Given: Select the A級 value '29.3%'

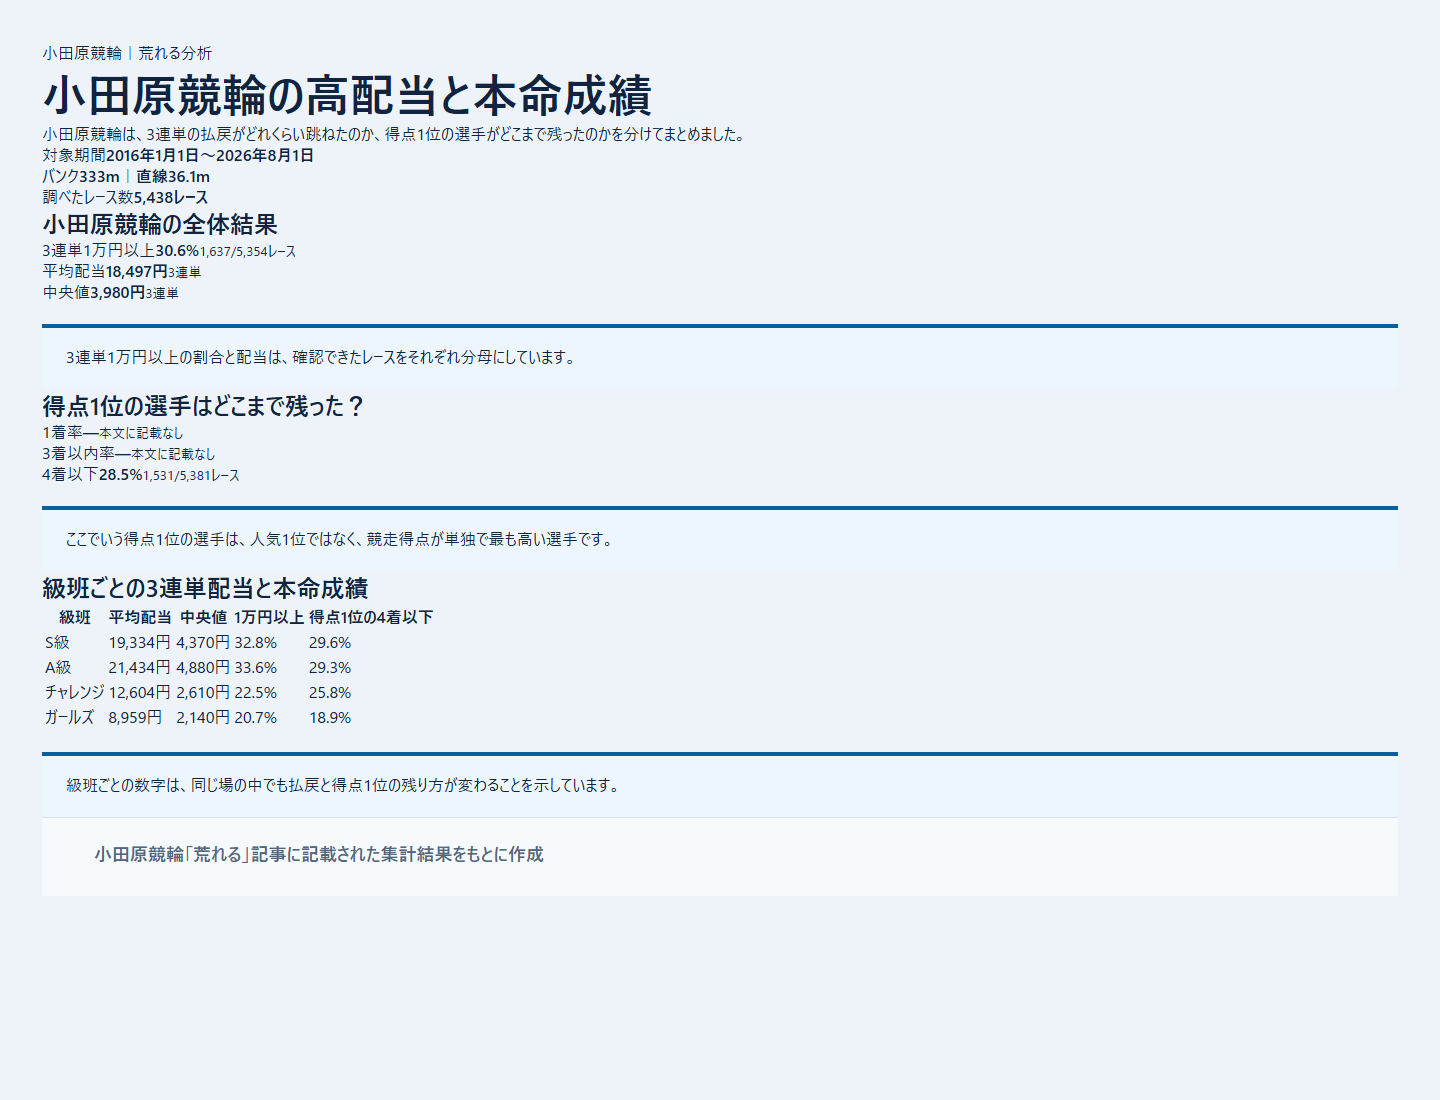Looking at the screenshot, I should pyautogui.click(x=330, y=667).
